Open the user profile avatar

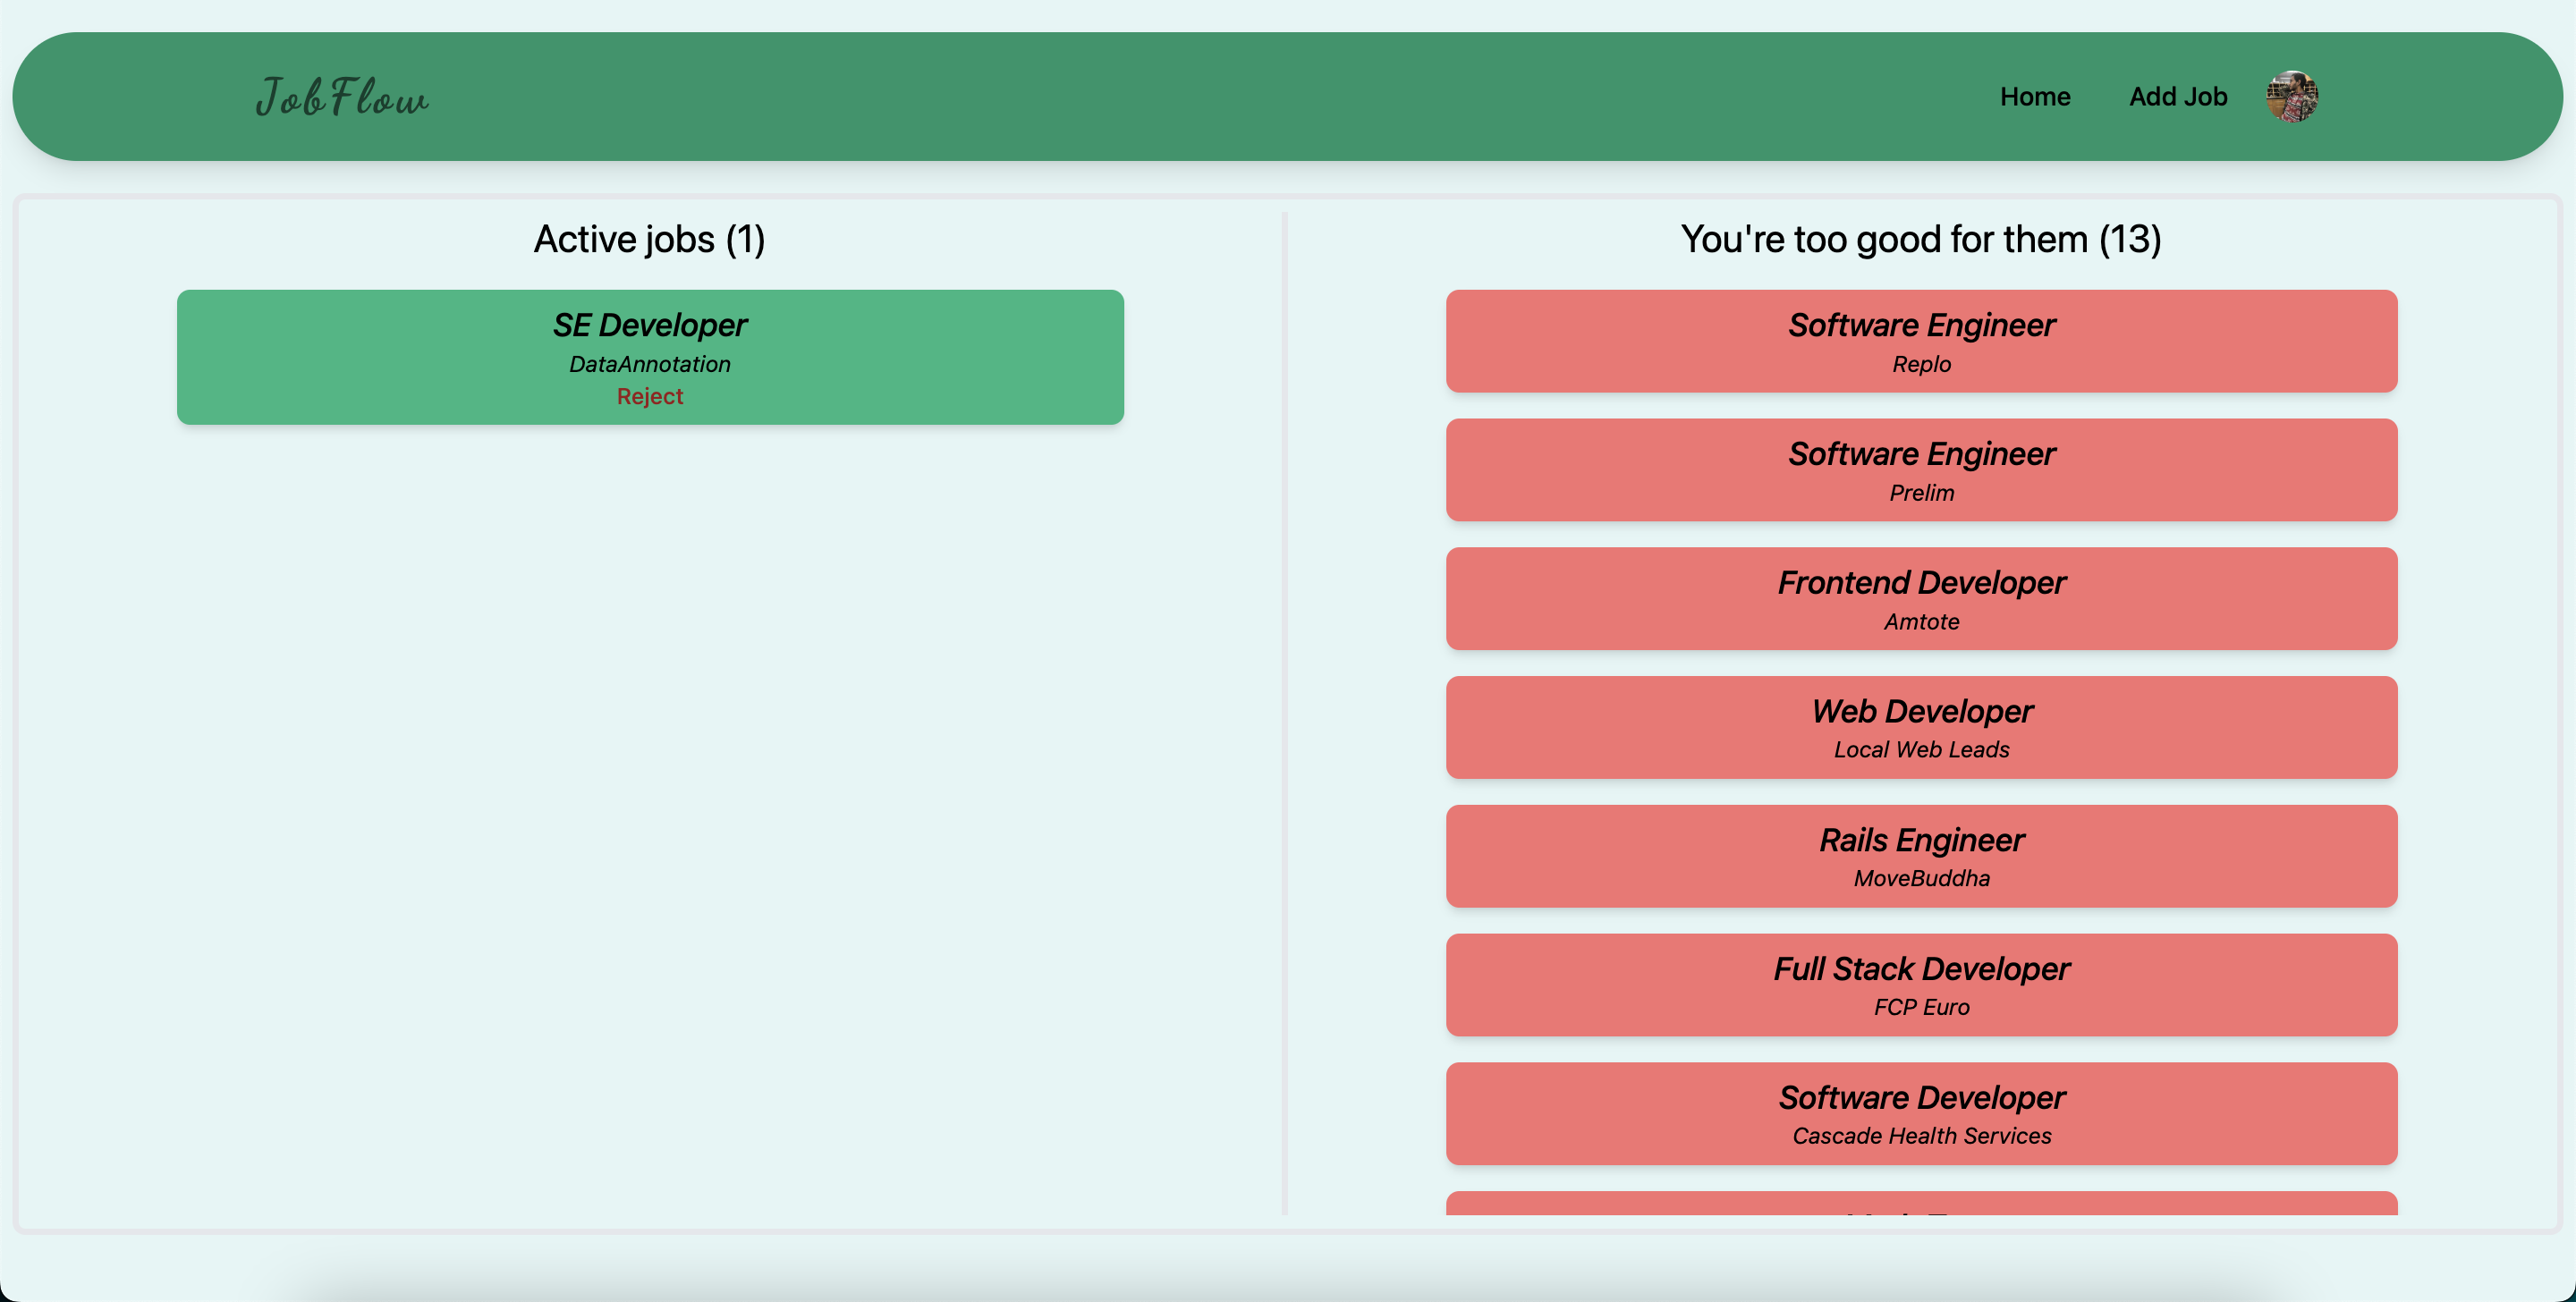pos(2292,97)
